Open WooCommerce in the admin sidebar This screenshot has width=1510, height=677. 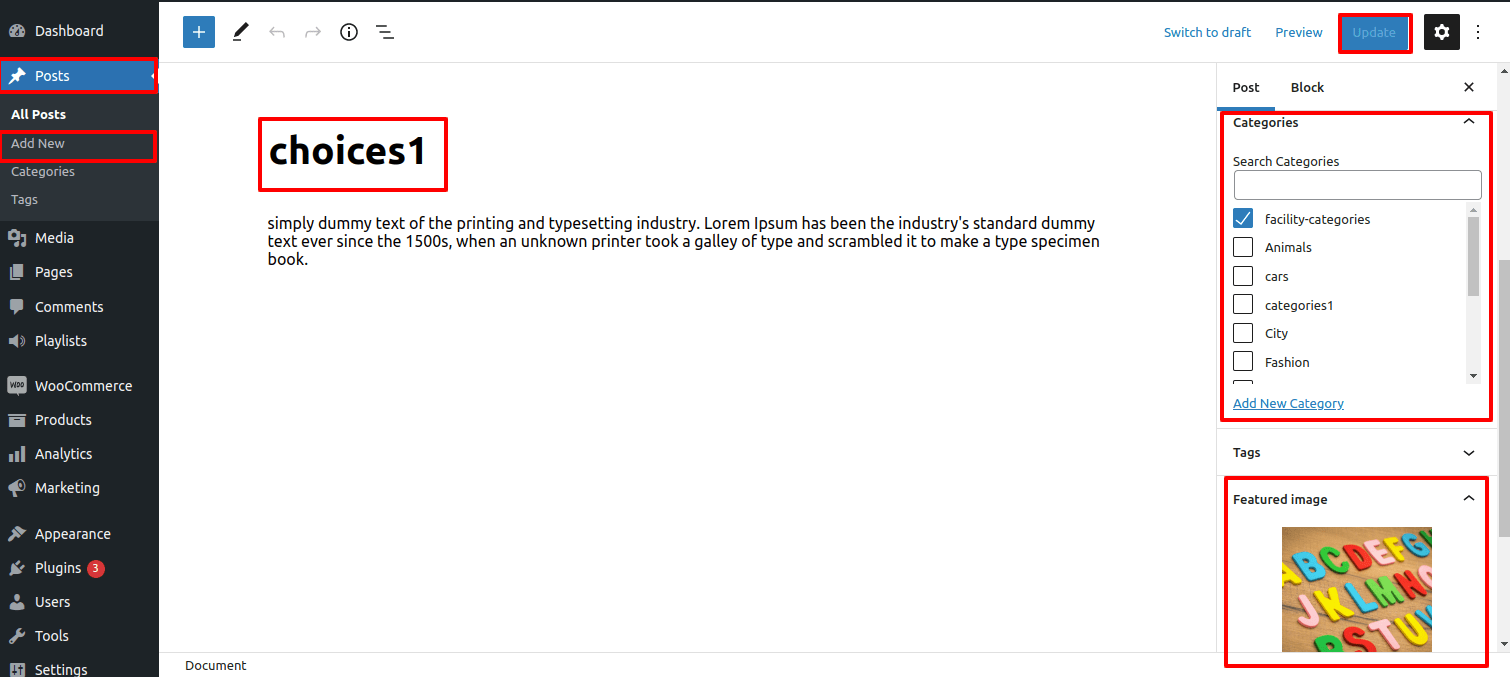tap(83, 386)
